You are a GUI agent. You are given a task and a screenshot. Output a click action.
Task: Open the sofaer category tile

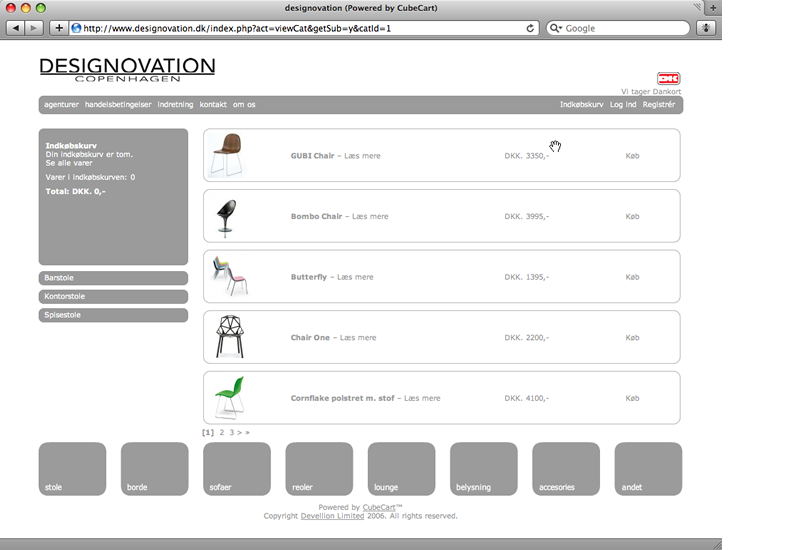coord(237,469)
